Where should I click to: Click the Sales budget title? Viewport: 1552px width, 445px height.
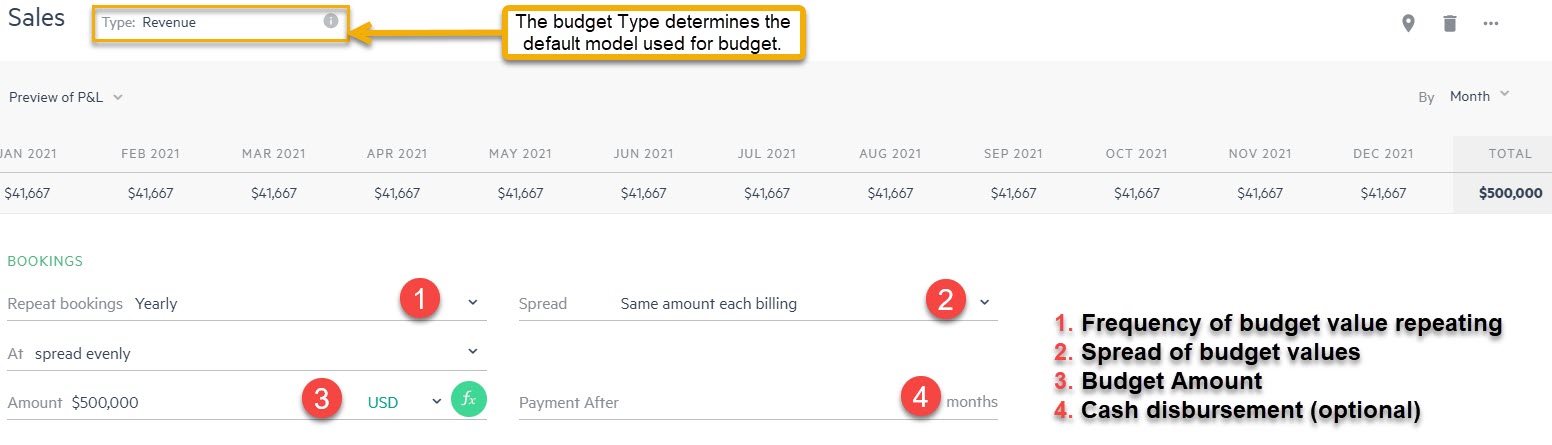coord(36,19)
